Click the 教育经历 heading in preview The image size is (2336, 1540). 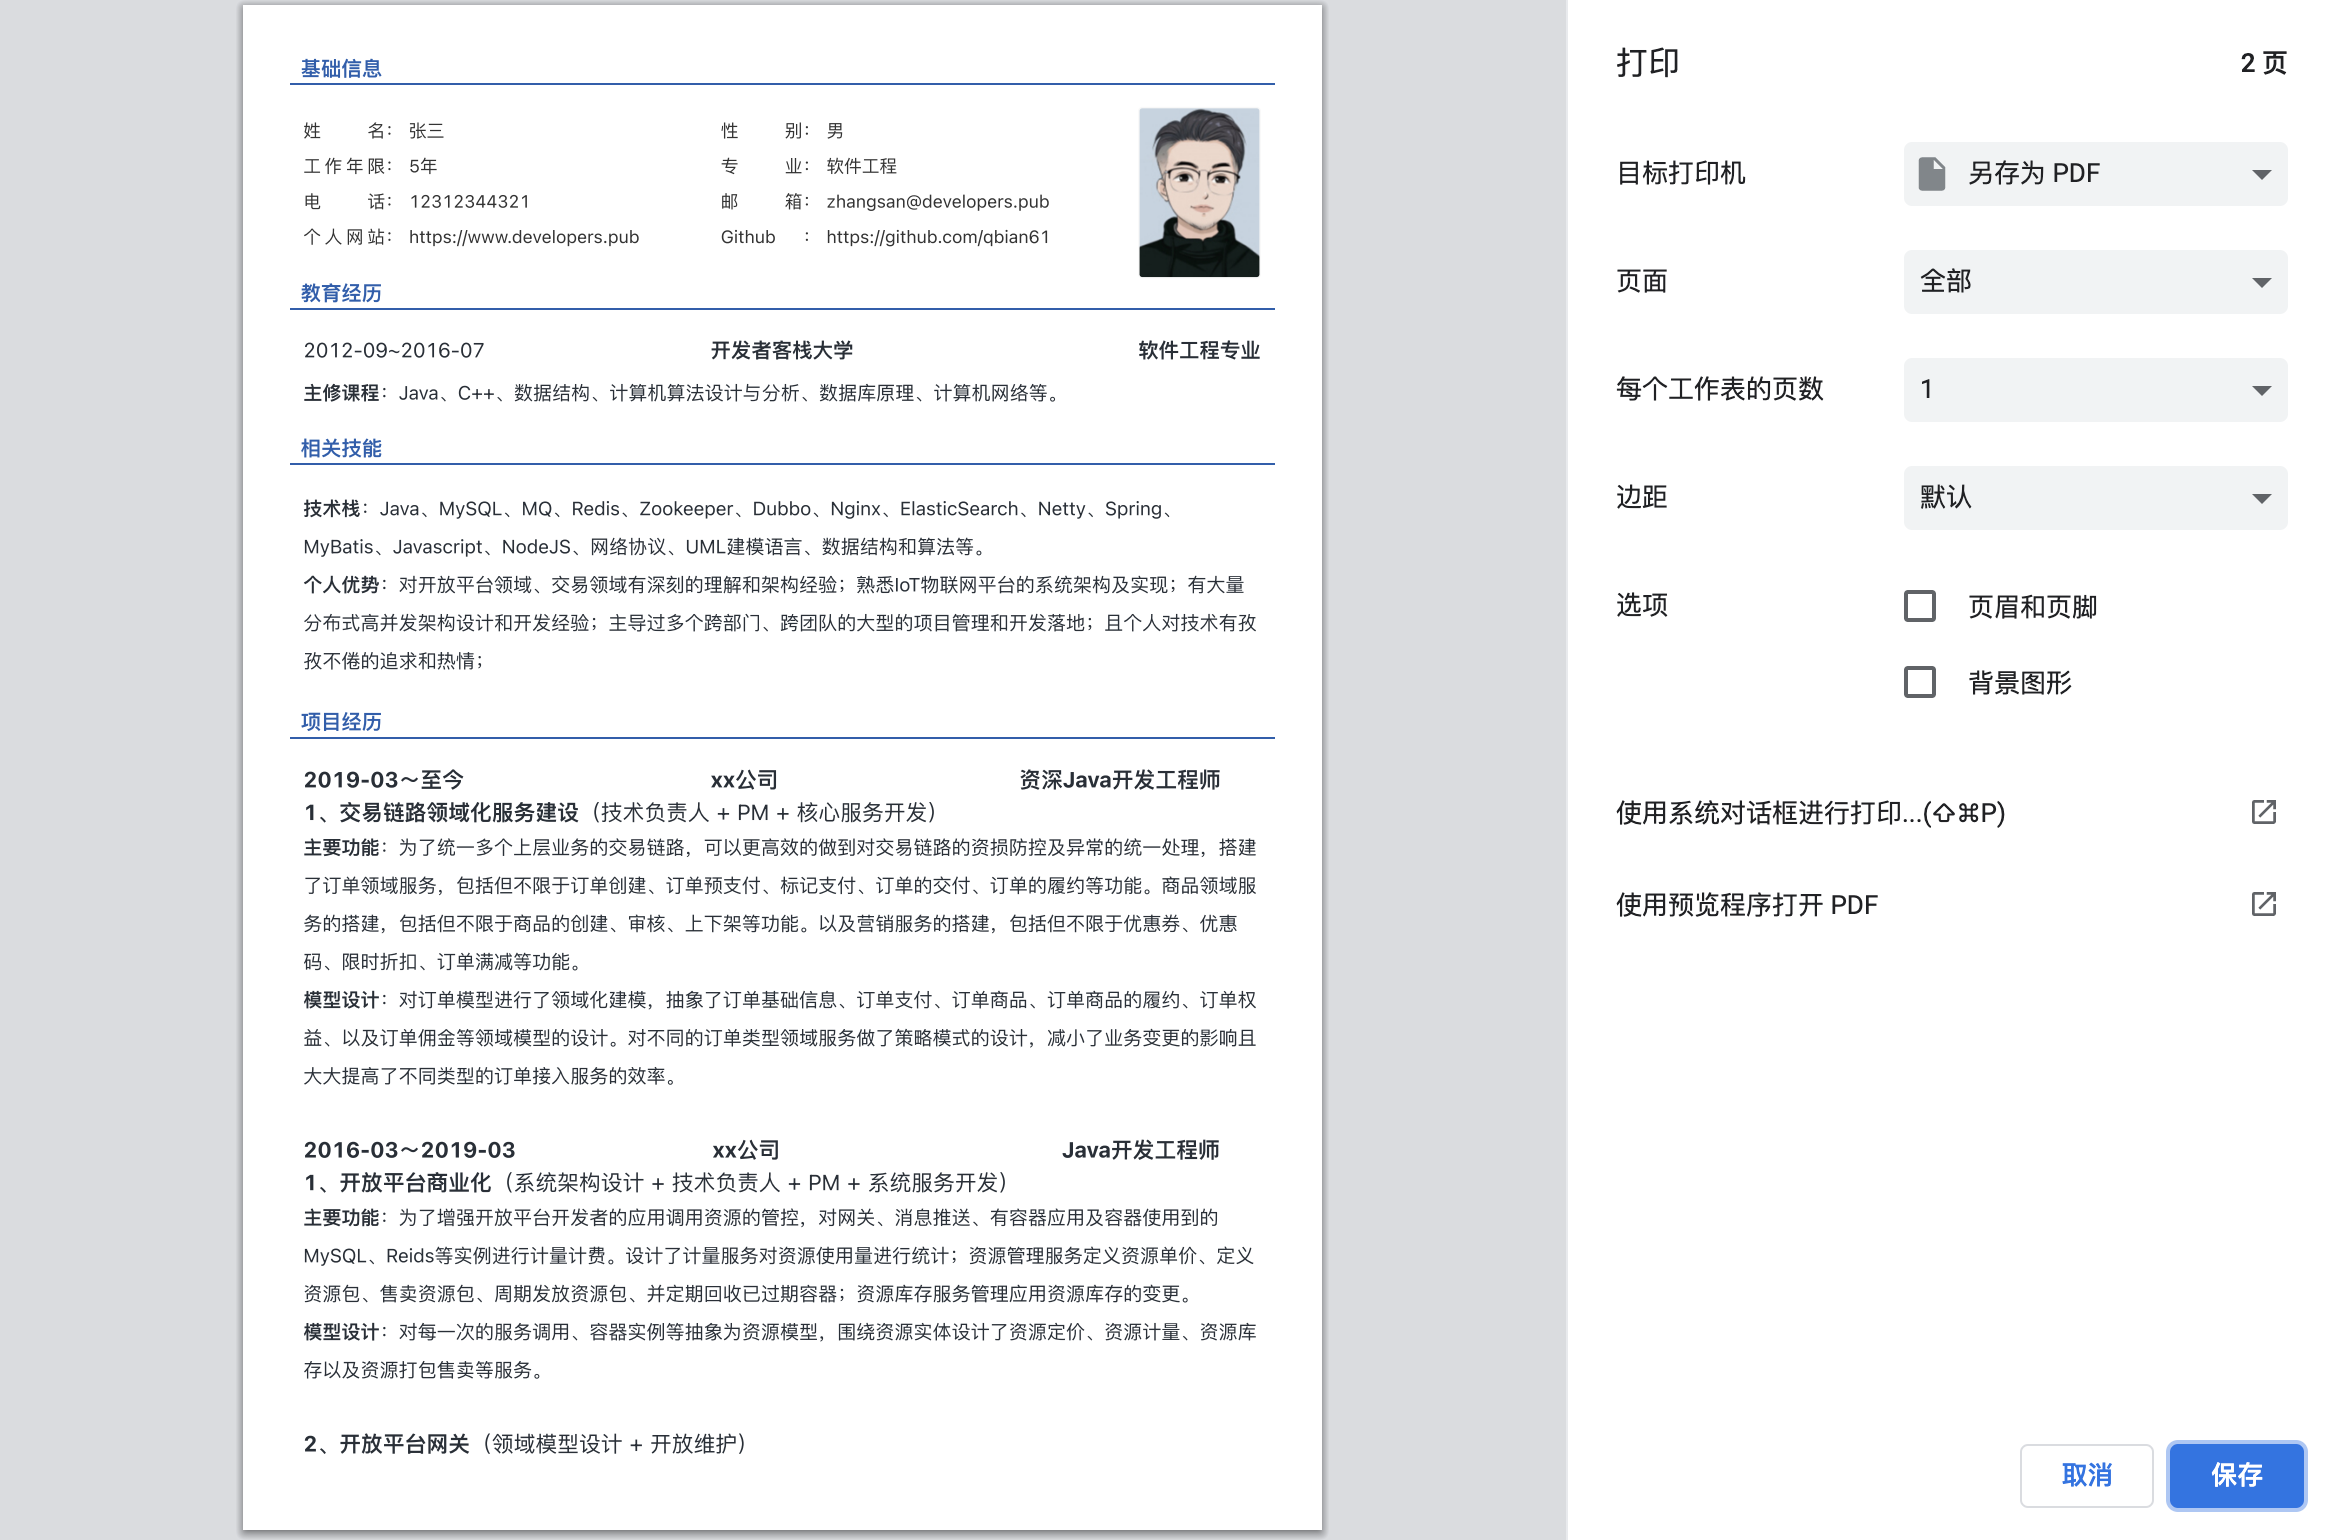point(341,293)
